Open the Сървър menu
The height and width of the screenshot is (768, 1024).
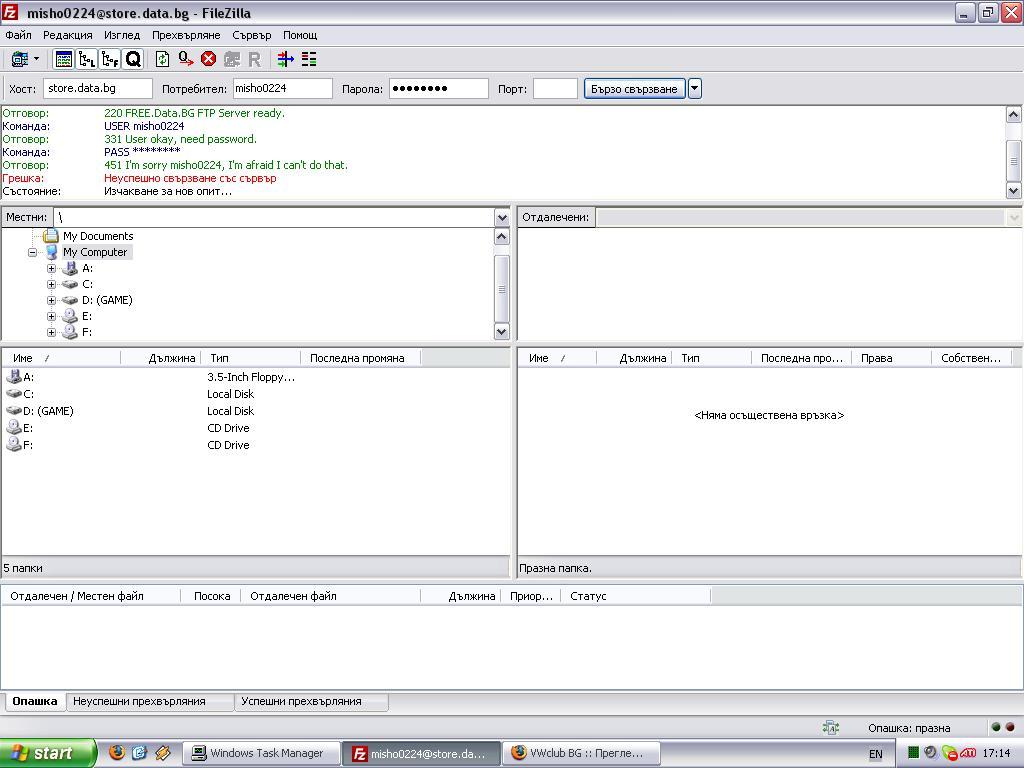click(251, 35)
